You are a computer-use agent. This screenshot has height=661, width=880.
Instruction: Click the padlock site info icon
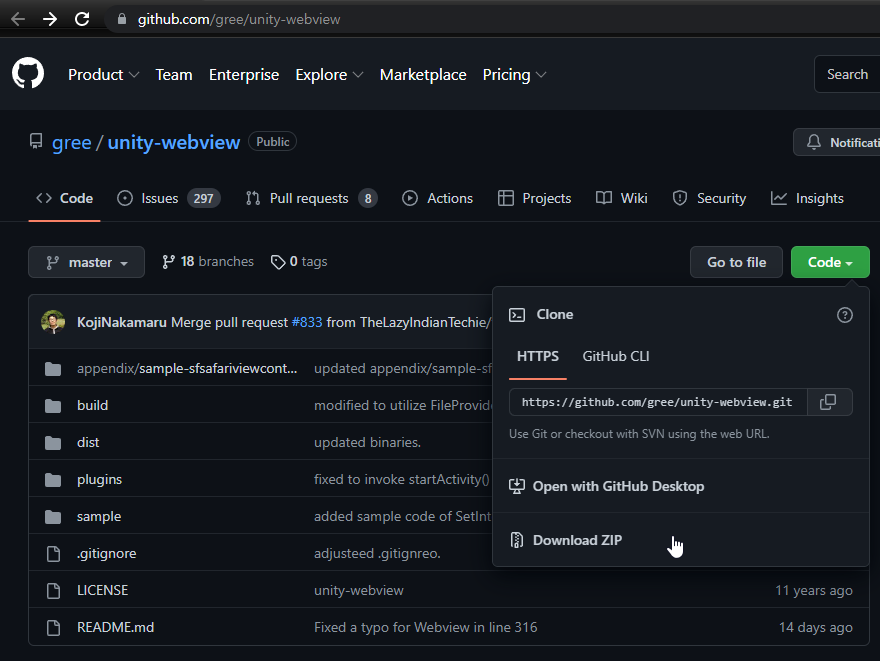[122, 19]
